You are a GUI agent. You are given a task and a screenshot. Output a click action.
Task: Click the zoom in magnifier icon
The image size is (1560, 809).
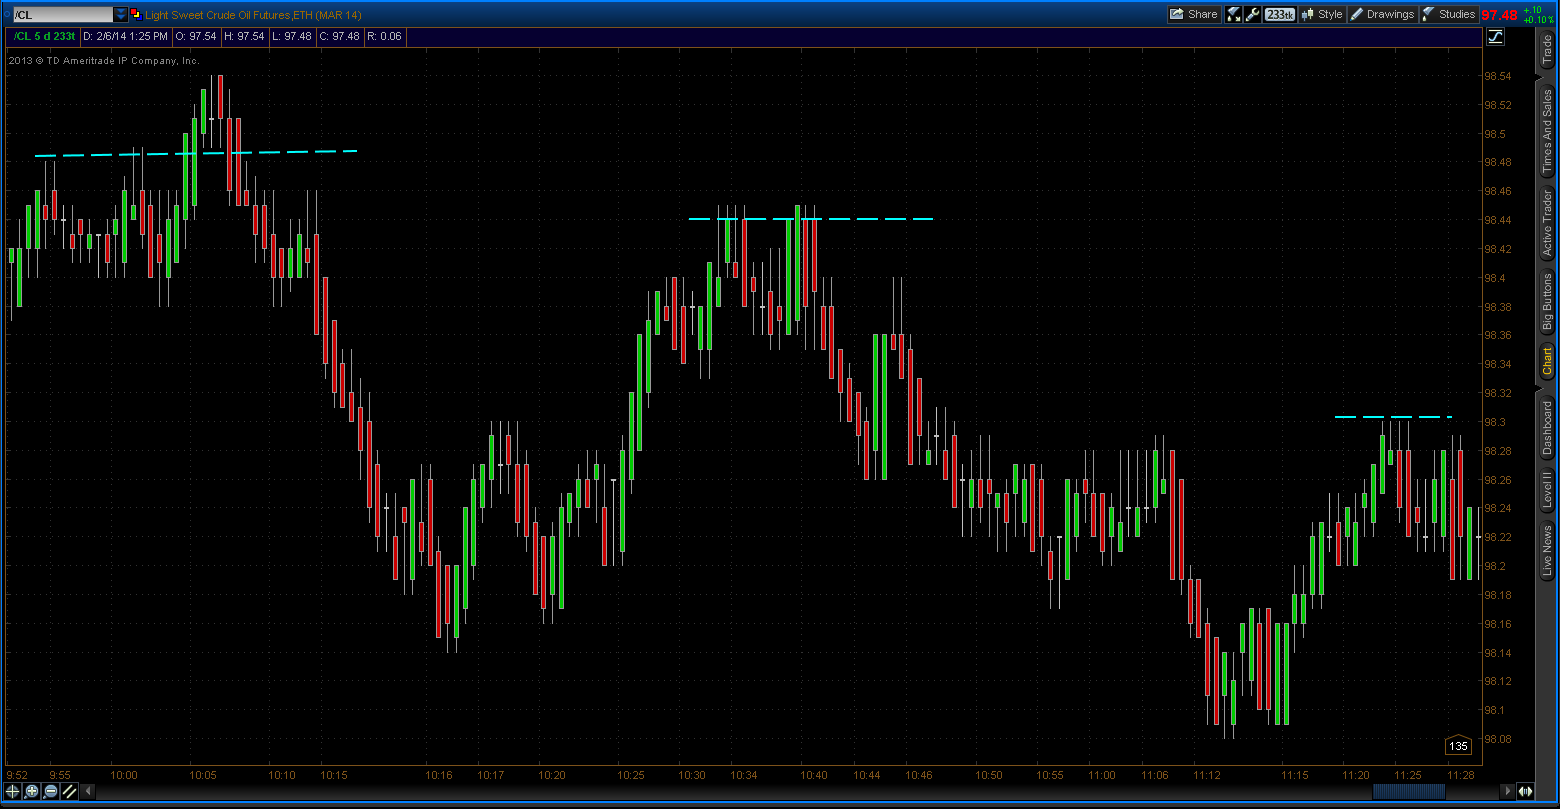click(x=31, y=791)
